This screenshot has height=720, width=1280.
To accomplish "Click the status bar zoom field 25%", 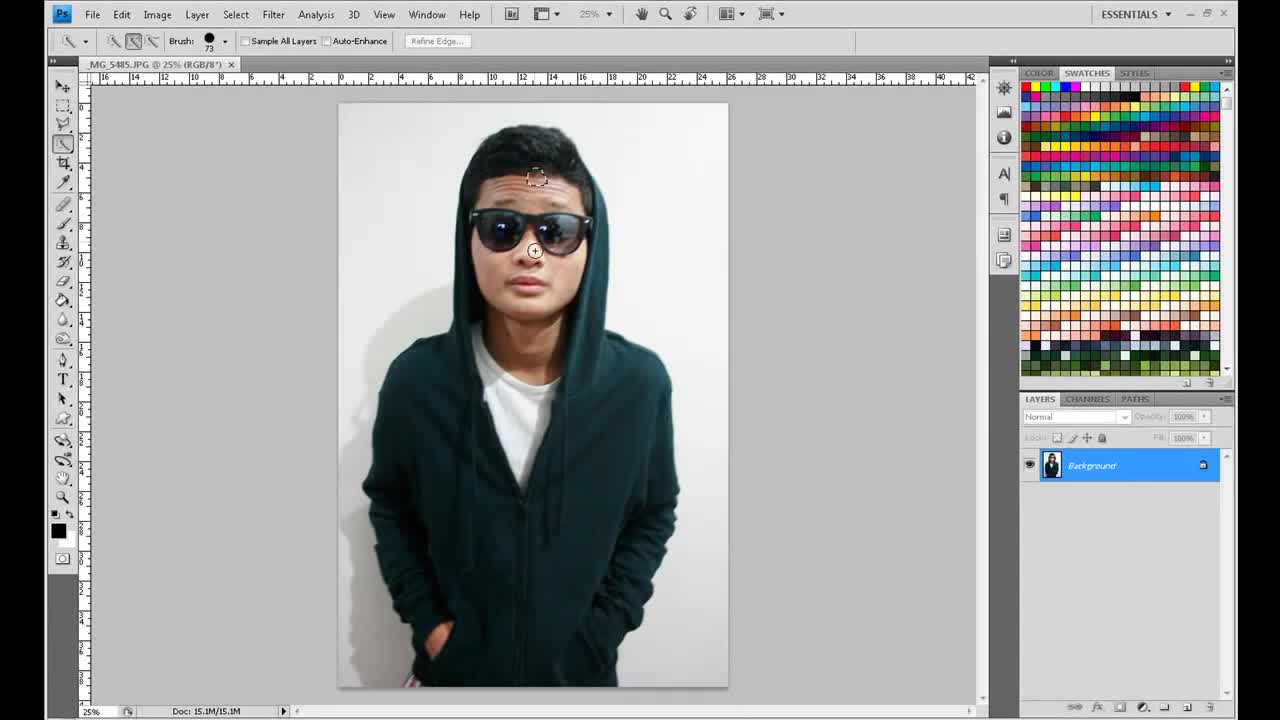I will (91, 711).
